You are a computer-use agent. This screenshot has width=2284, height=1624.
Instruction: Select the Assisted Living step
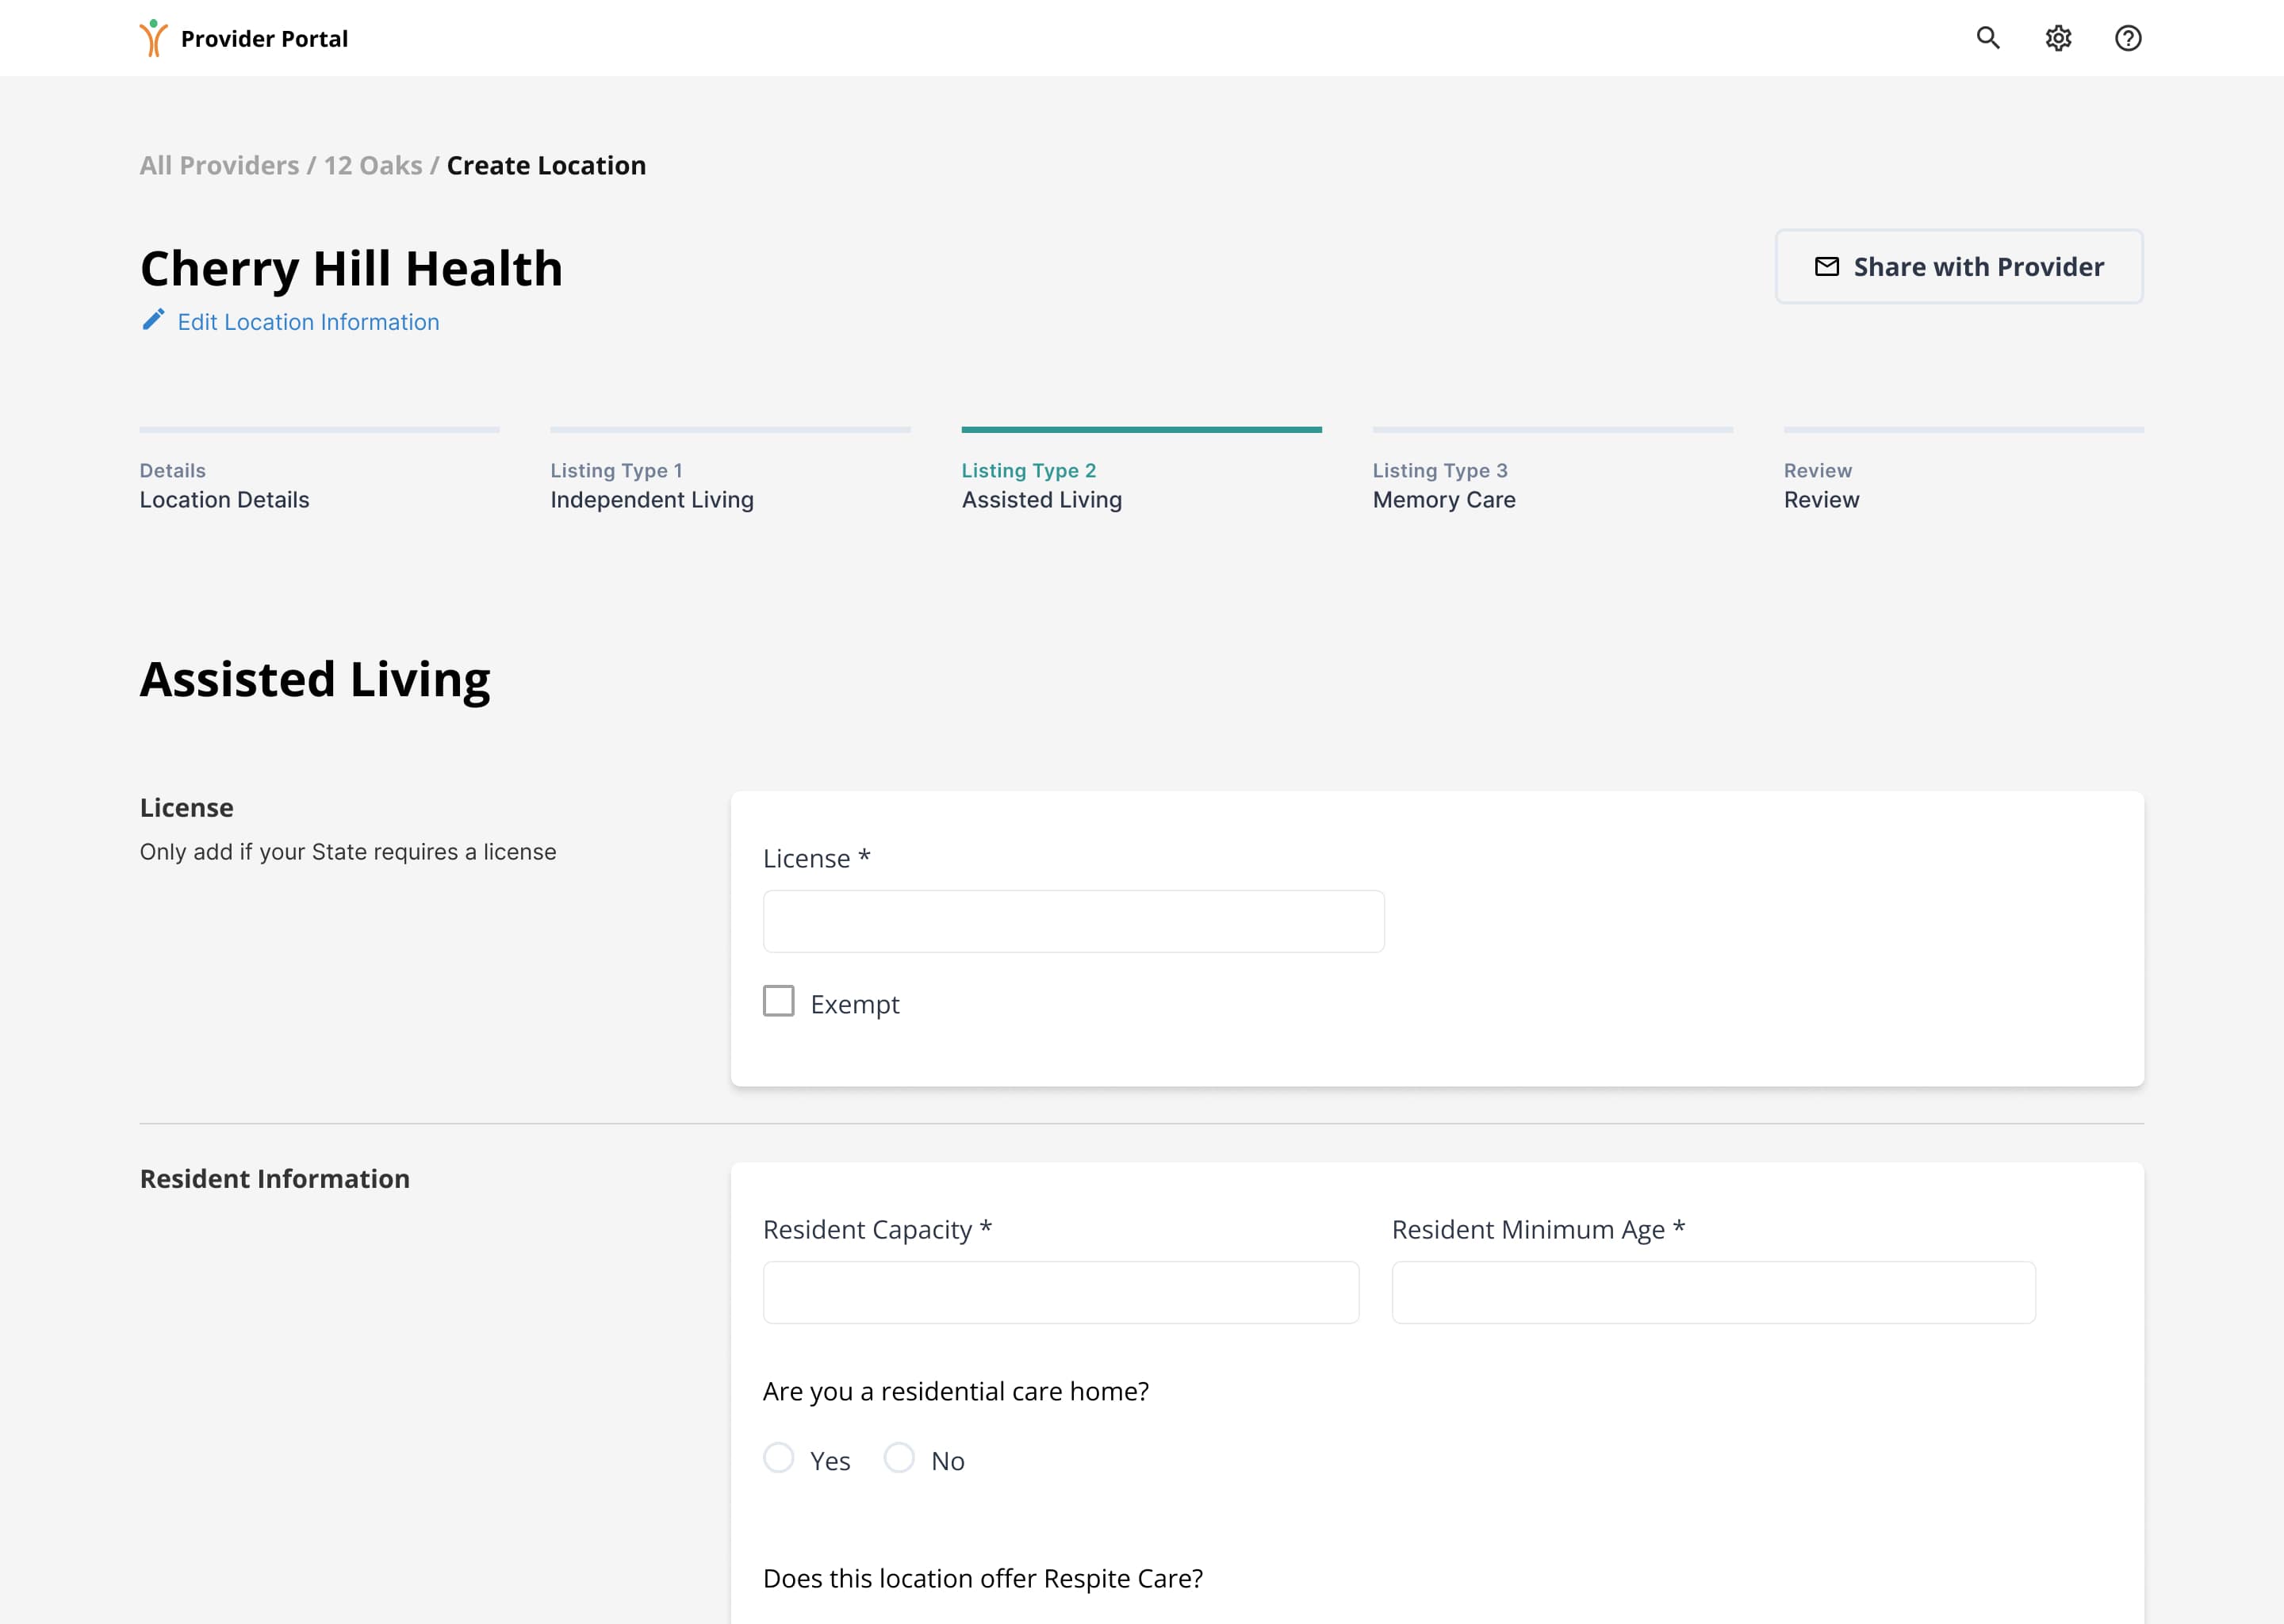1041,499
